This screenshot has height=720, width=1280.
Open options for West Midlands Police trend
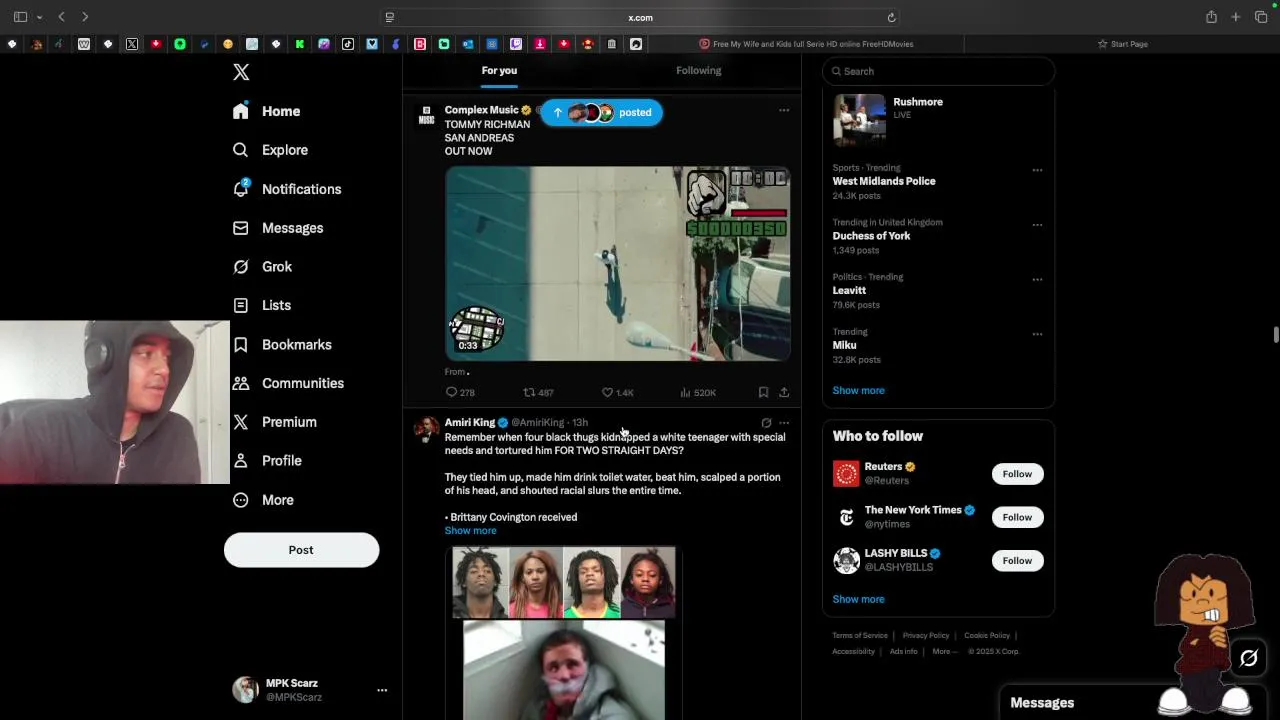point(1037,170)
